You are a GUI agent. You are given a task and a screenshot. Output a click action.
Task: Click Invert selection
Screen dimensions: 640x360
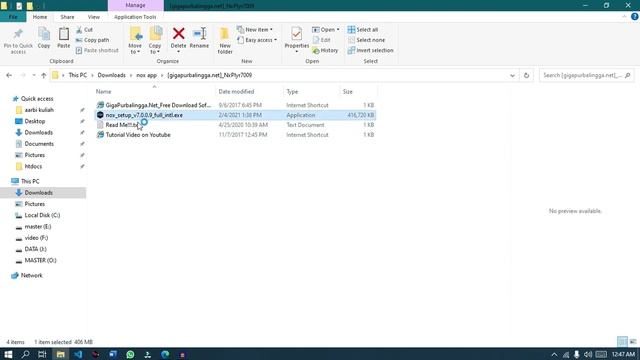(371, 50)
